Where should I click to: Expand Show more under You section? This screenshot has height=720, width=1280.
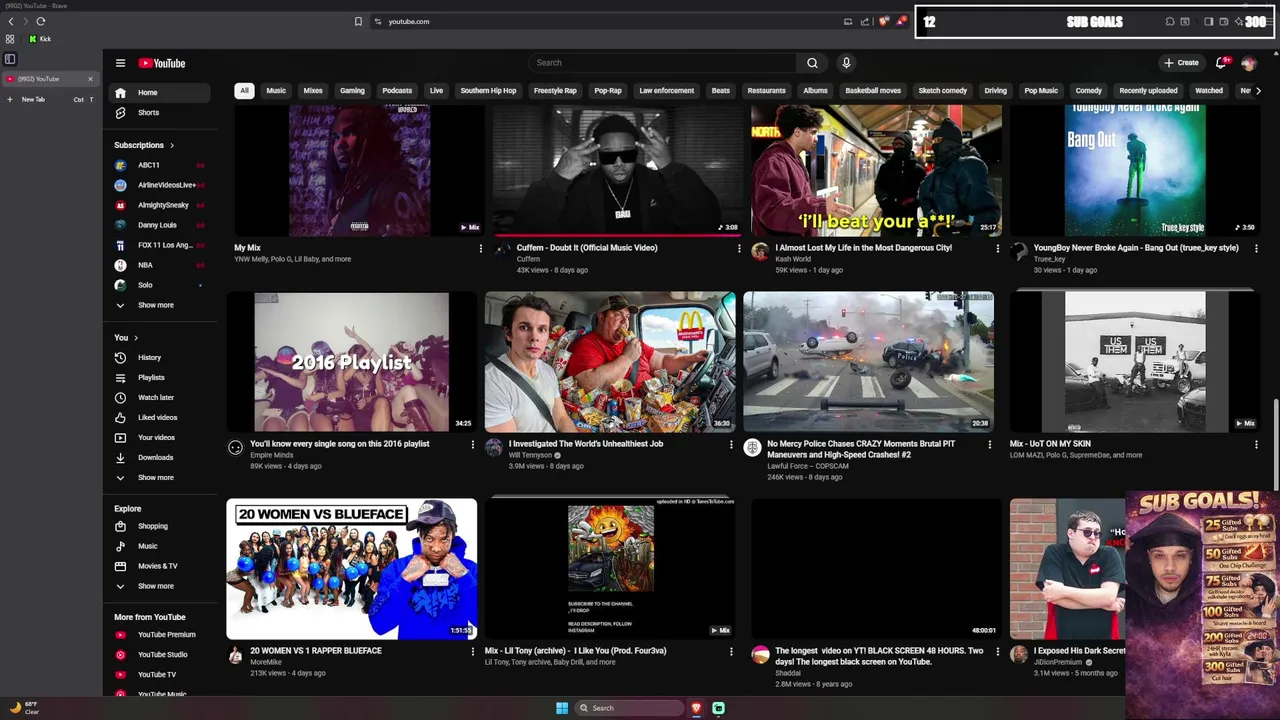tap(160, 477)
